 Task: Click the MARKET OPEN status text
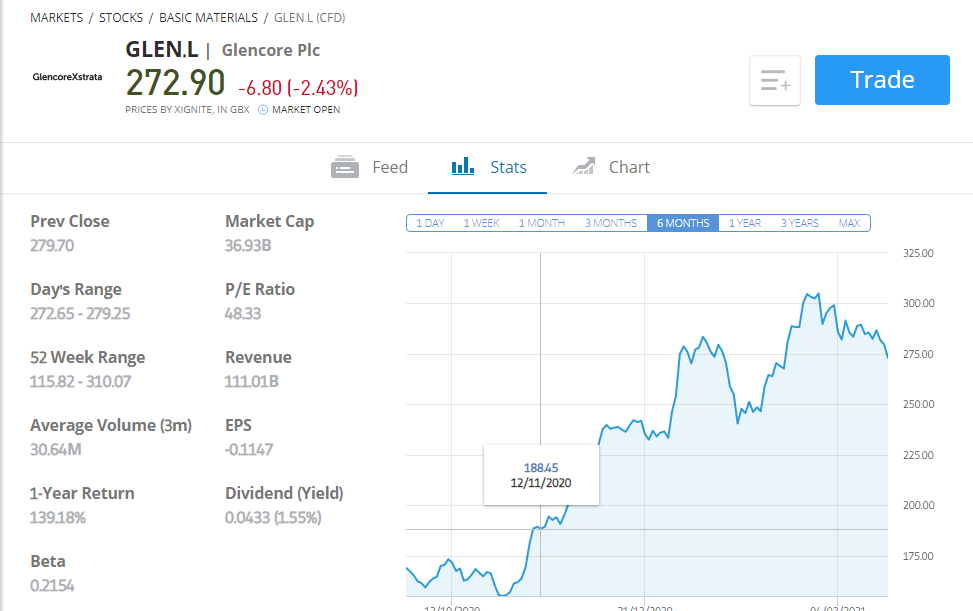(306, 110)
